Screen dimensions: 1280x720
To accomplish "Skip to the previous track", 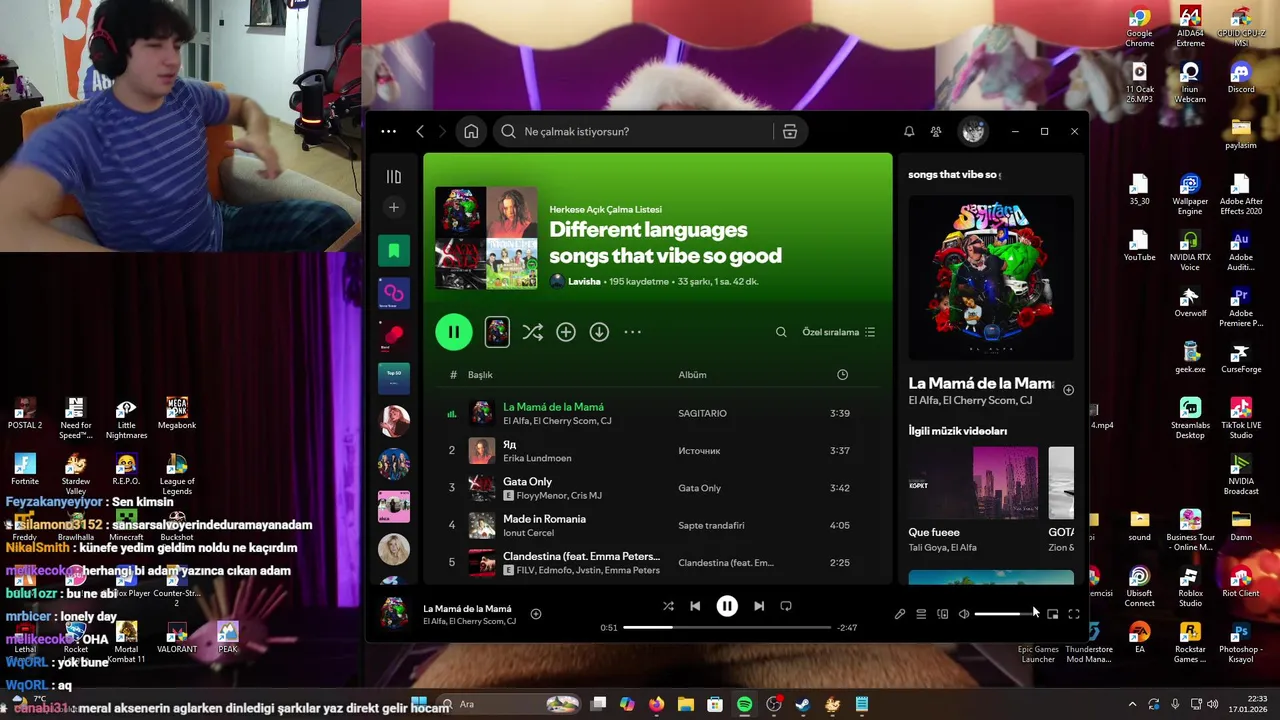I will [695, 606].
